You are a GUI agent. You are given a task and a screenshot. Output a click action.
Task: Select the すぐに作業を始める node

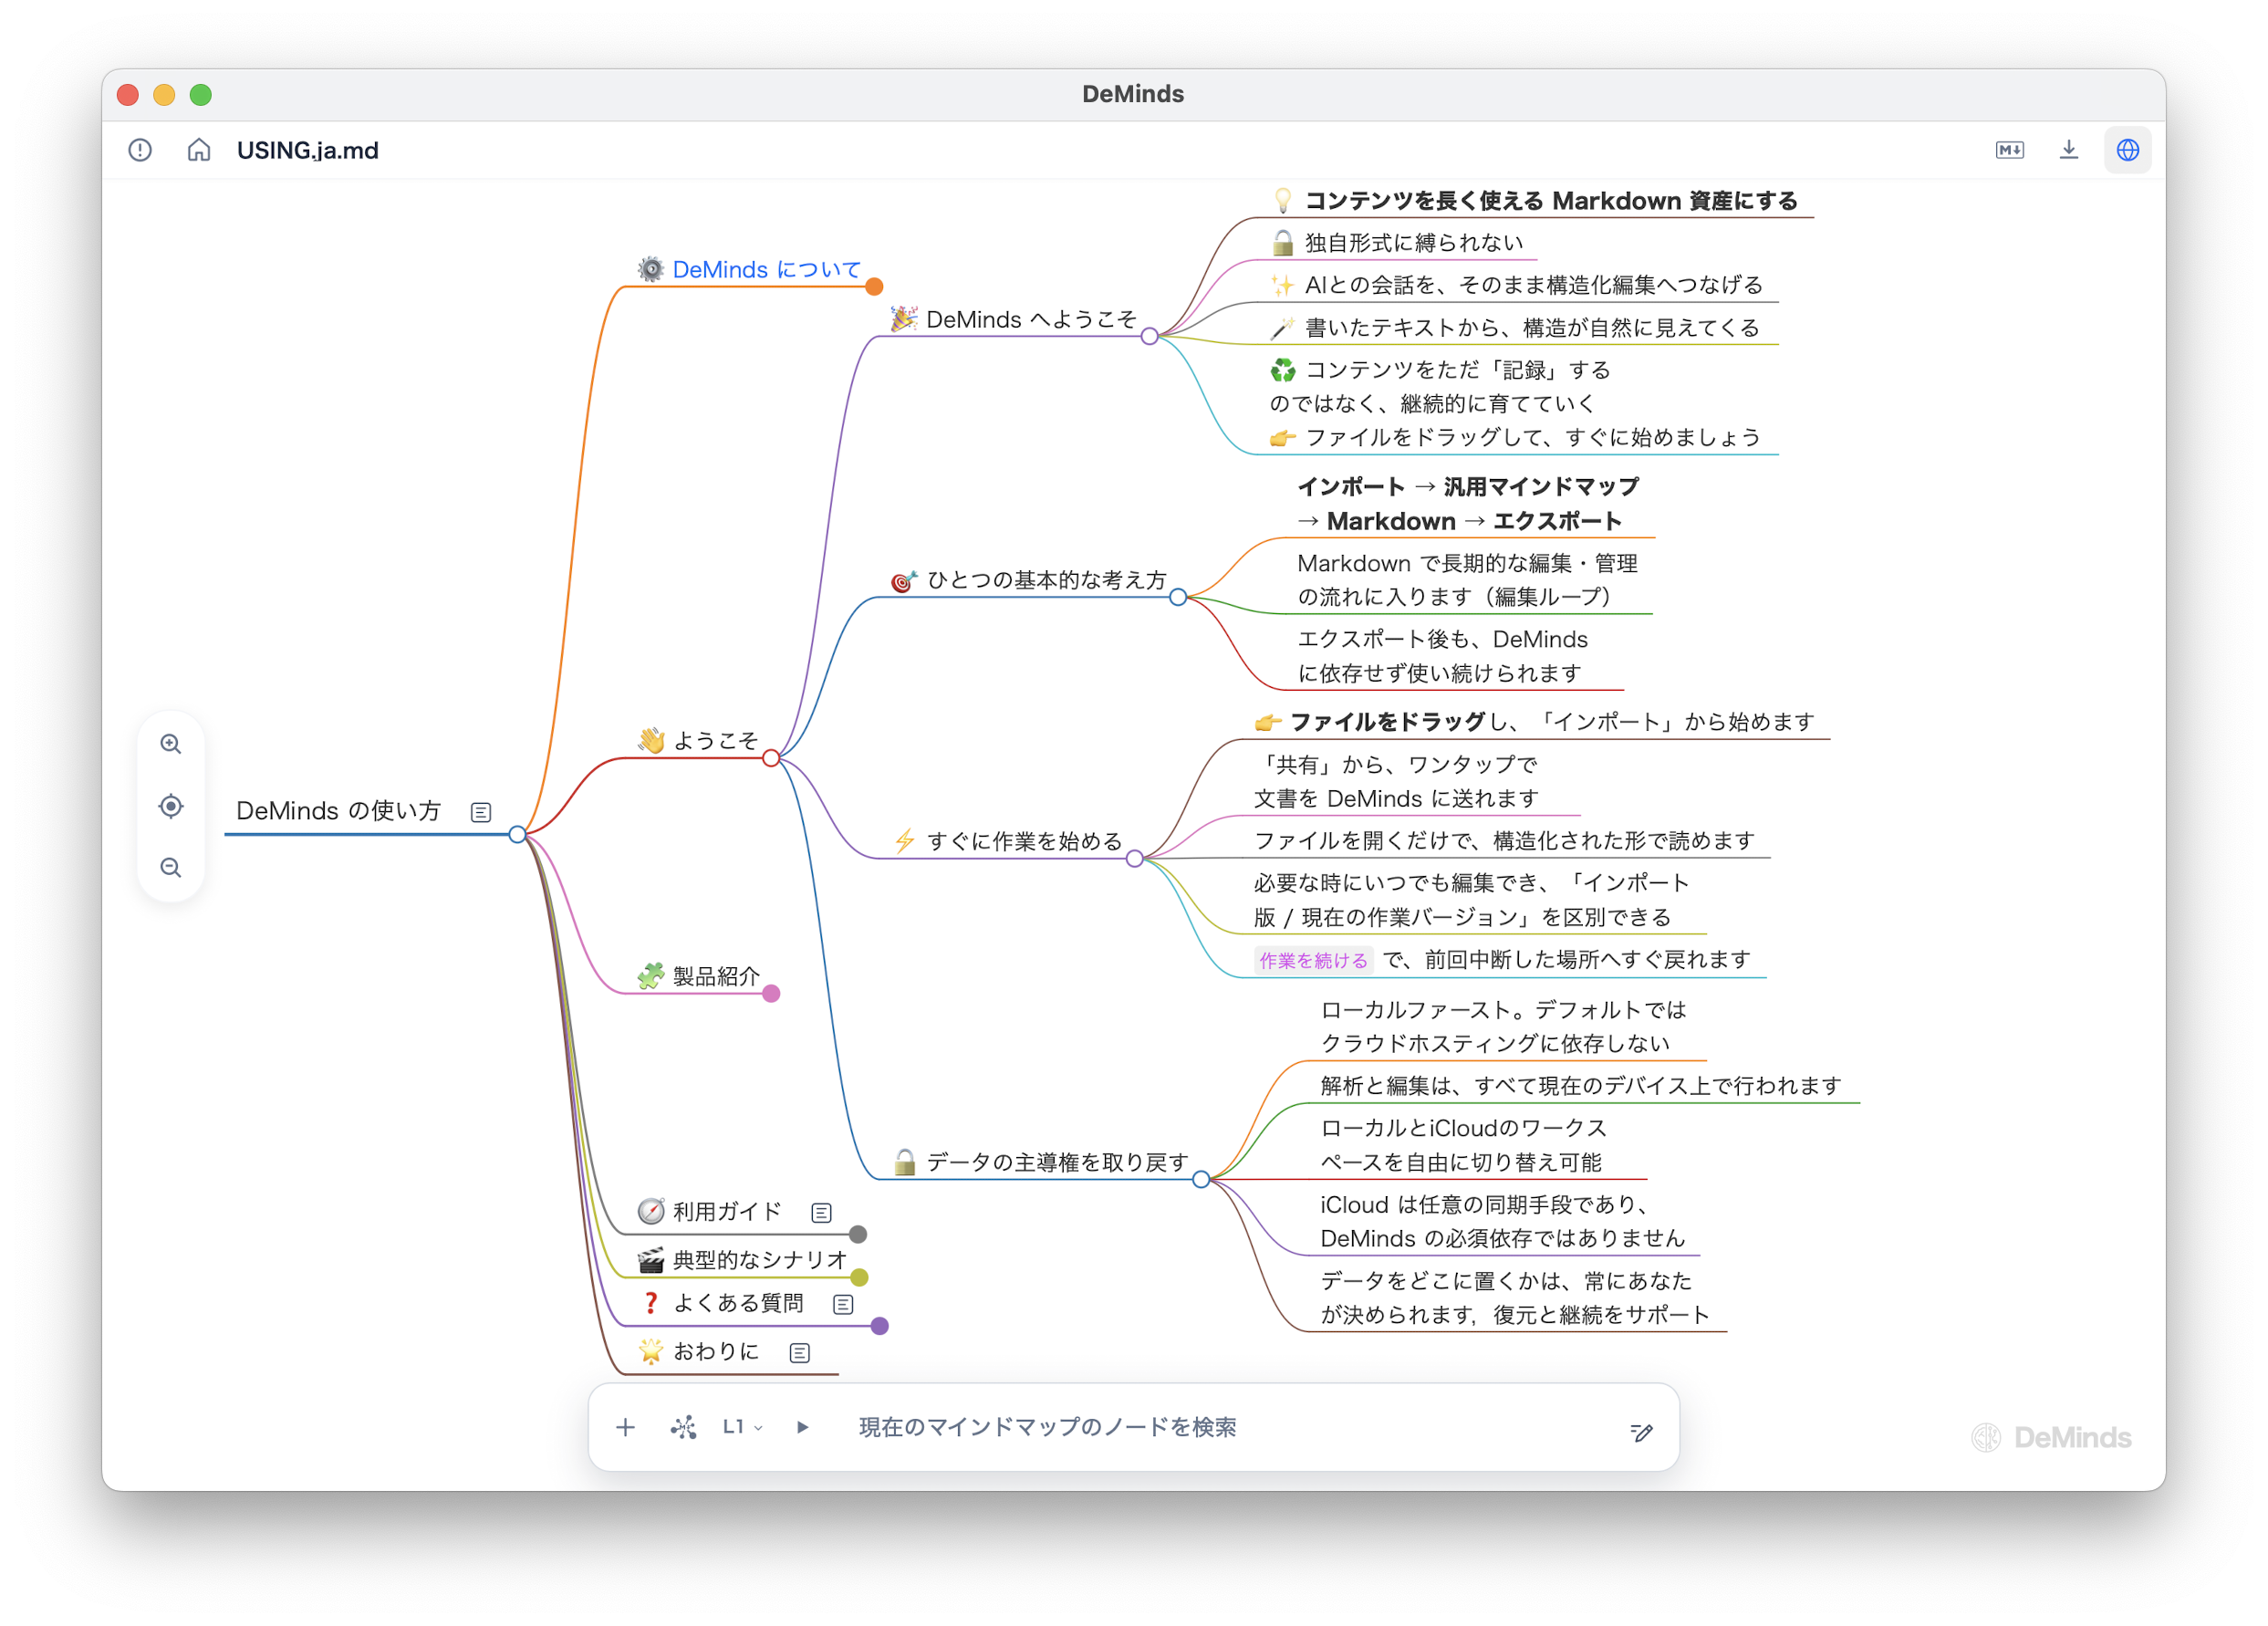[x=1007, y=841]
